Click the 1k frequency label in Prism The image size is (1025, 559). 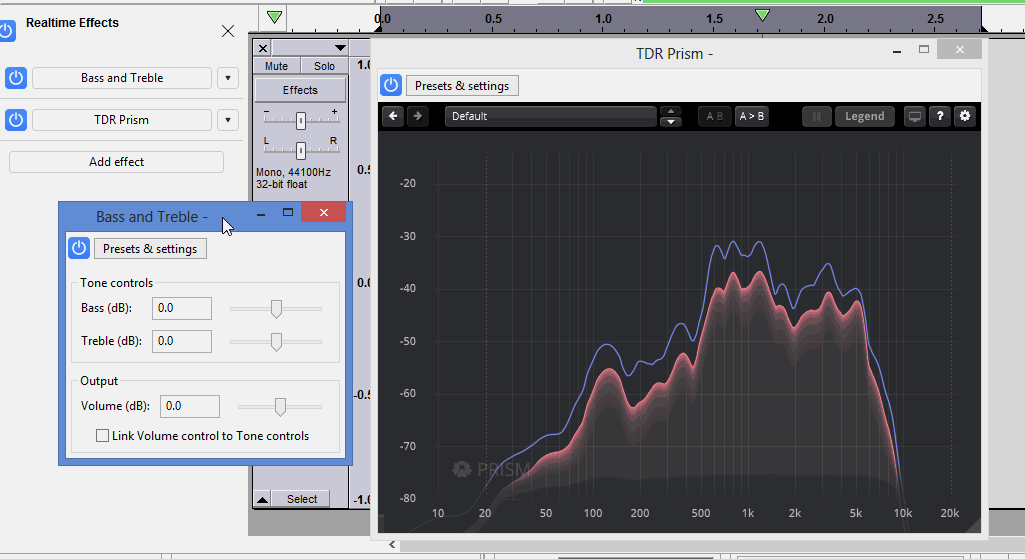(x=747, y=513)
